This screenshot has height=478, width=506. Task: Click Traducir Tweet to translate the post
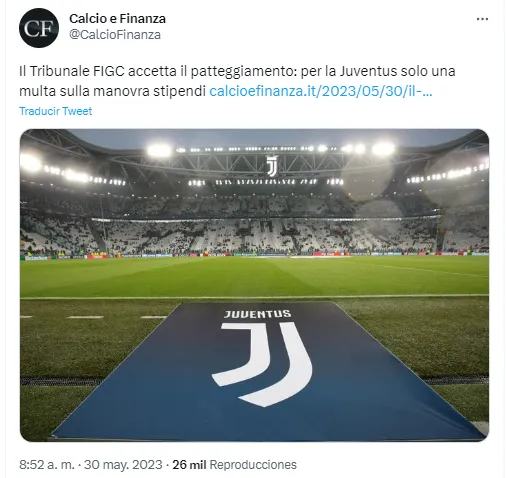point(56,111)
